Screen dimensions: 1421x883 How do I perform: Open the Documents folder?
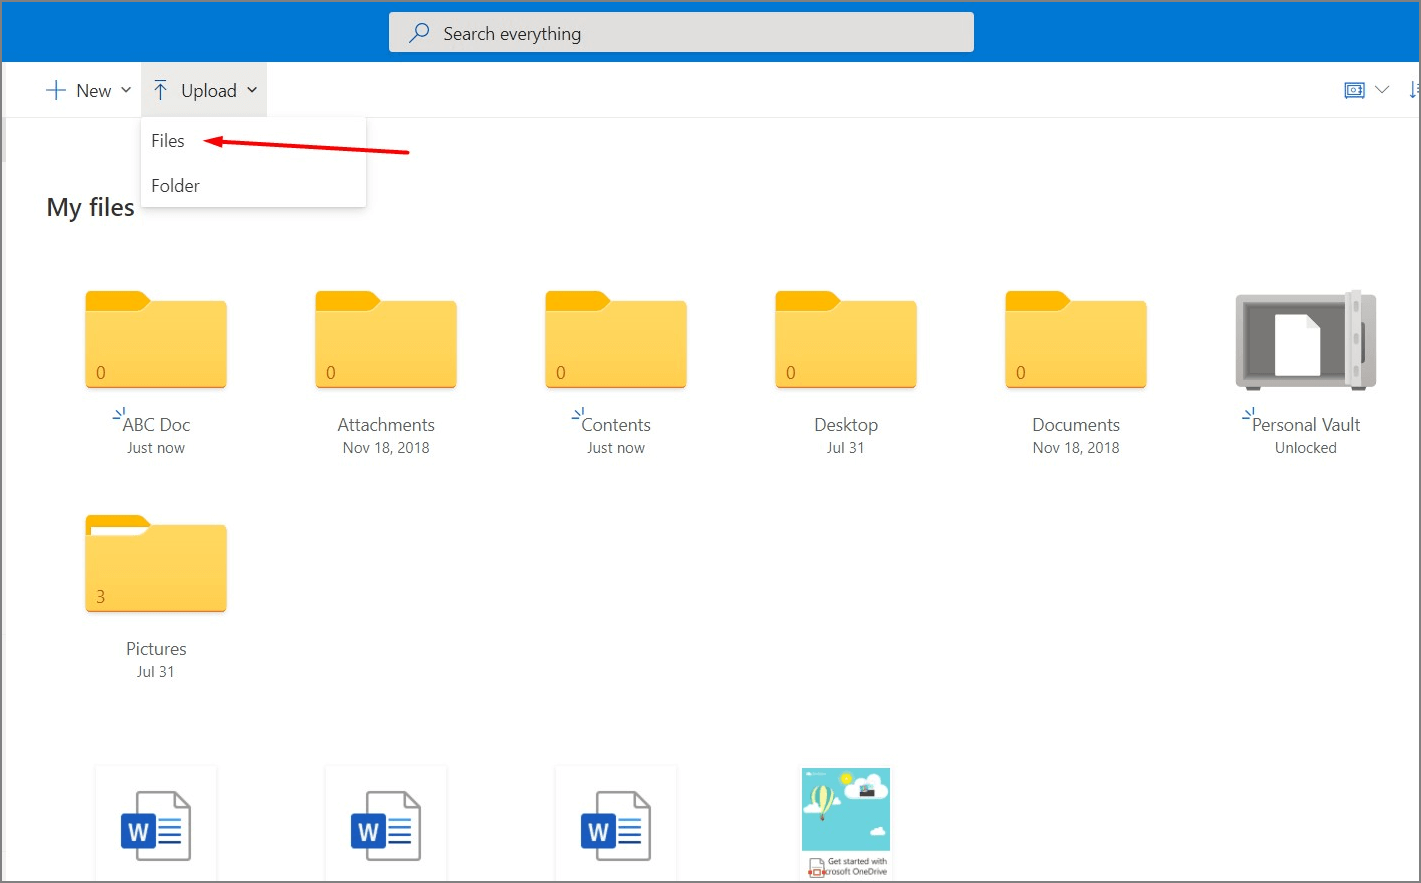(x=1075, y=340)
